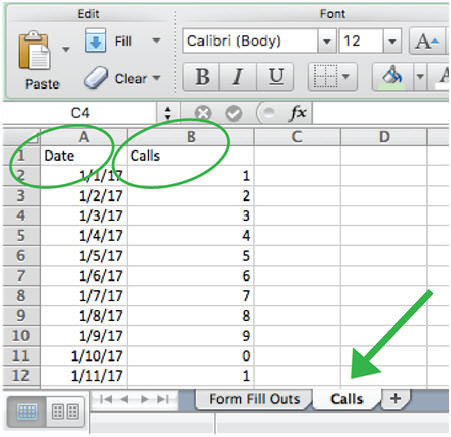The height and width of the screenshot is (437, 451).
Task: Click the Name Box showing C4
Action: [x=80, y=113]
